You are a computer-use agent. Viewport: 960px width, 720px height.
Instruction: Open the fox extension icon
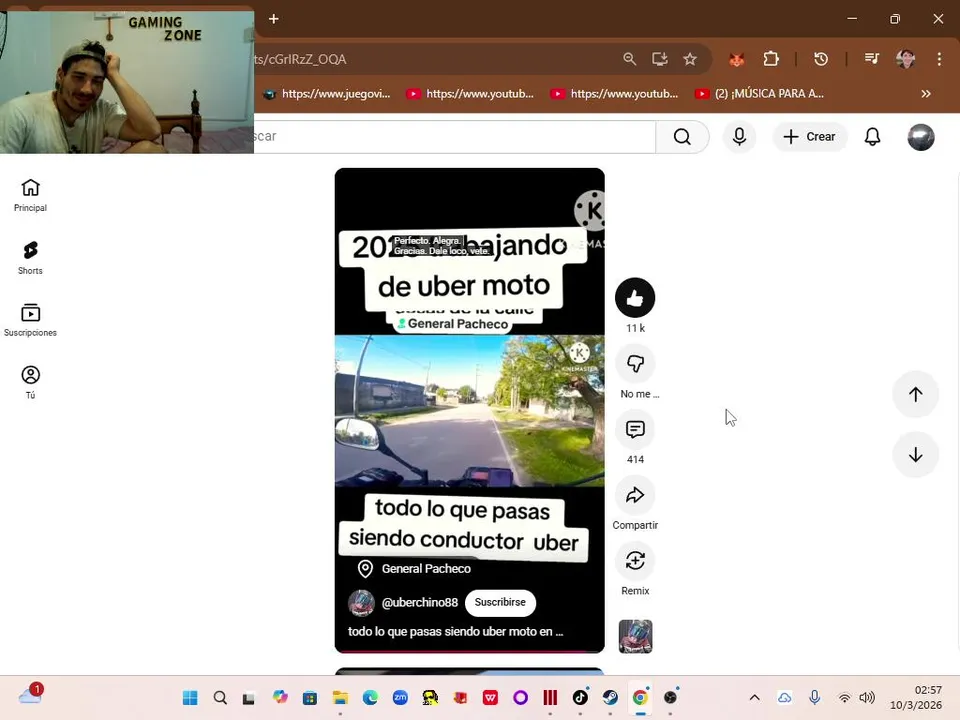coord(737,59)
